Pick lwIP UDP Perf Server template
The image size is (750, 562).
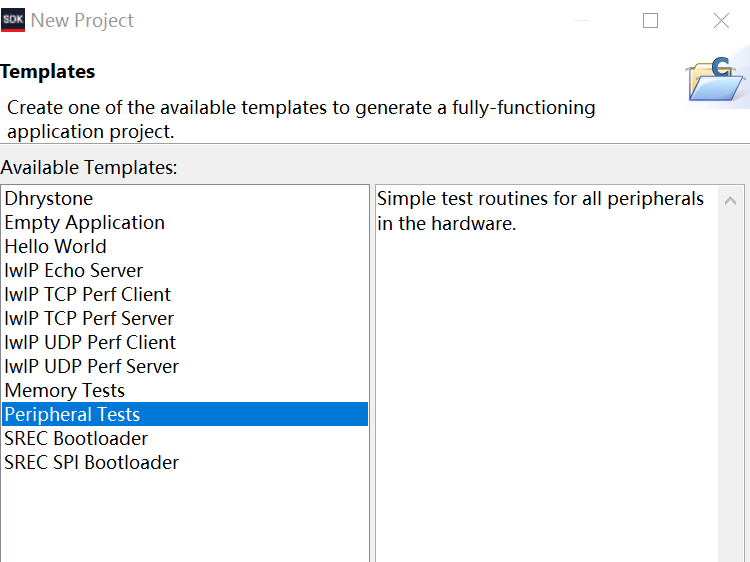point(91,367)
